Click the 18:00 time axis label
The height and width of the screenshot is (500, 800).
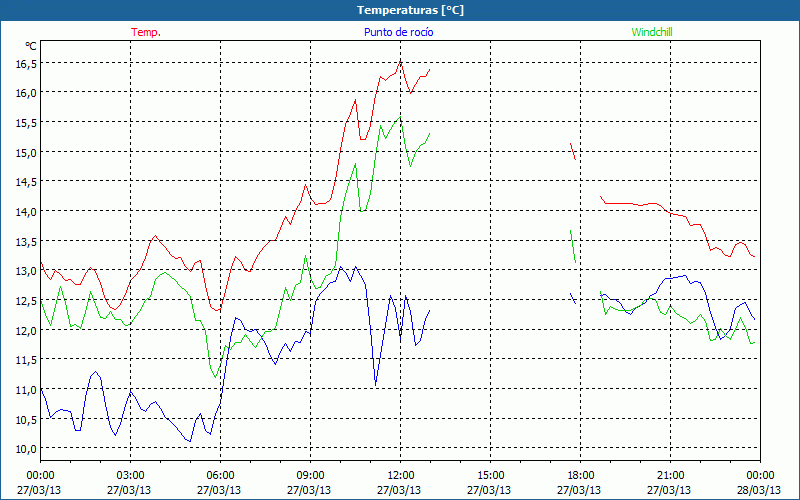point(581,476)
